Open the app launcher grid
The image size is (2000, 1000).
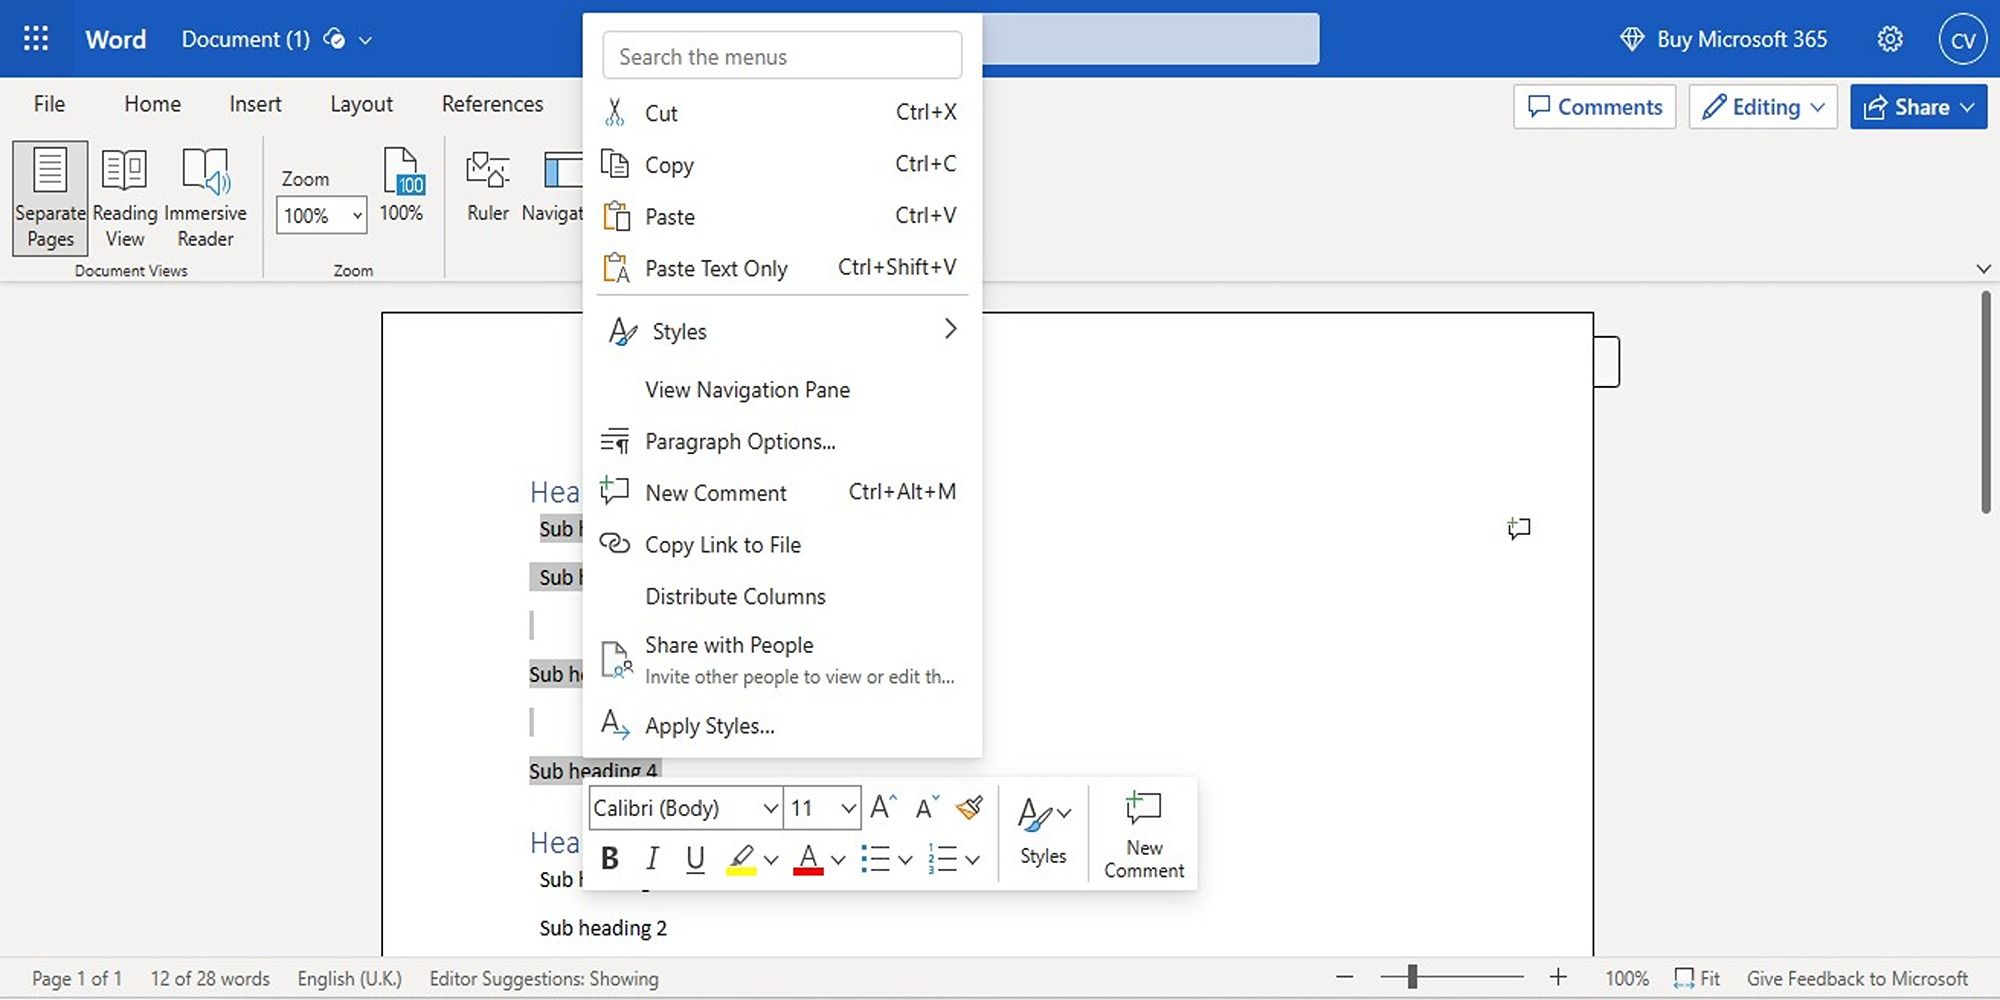[x=36, y=39]
